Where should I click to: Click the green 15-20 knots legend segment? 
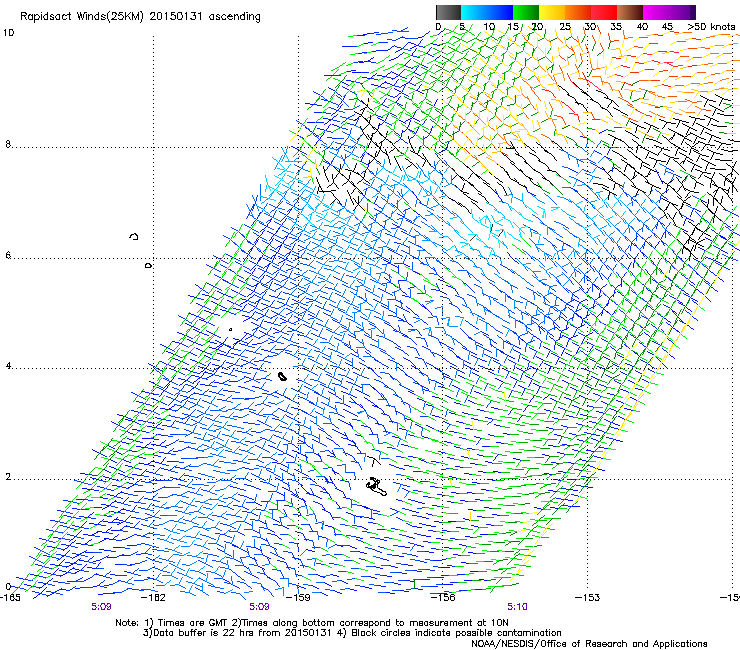pyautogui.click(x=526, y=12)
